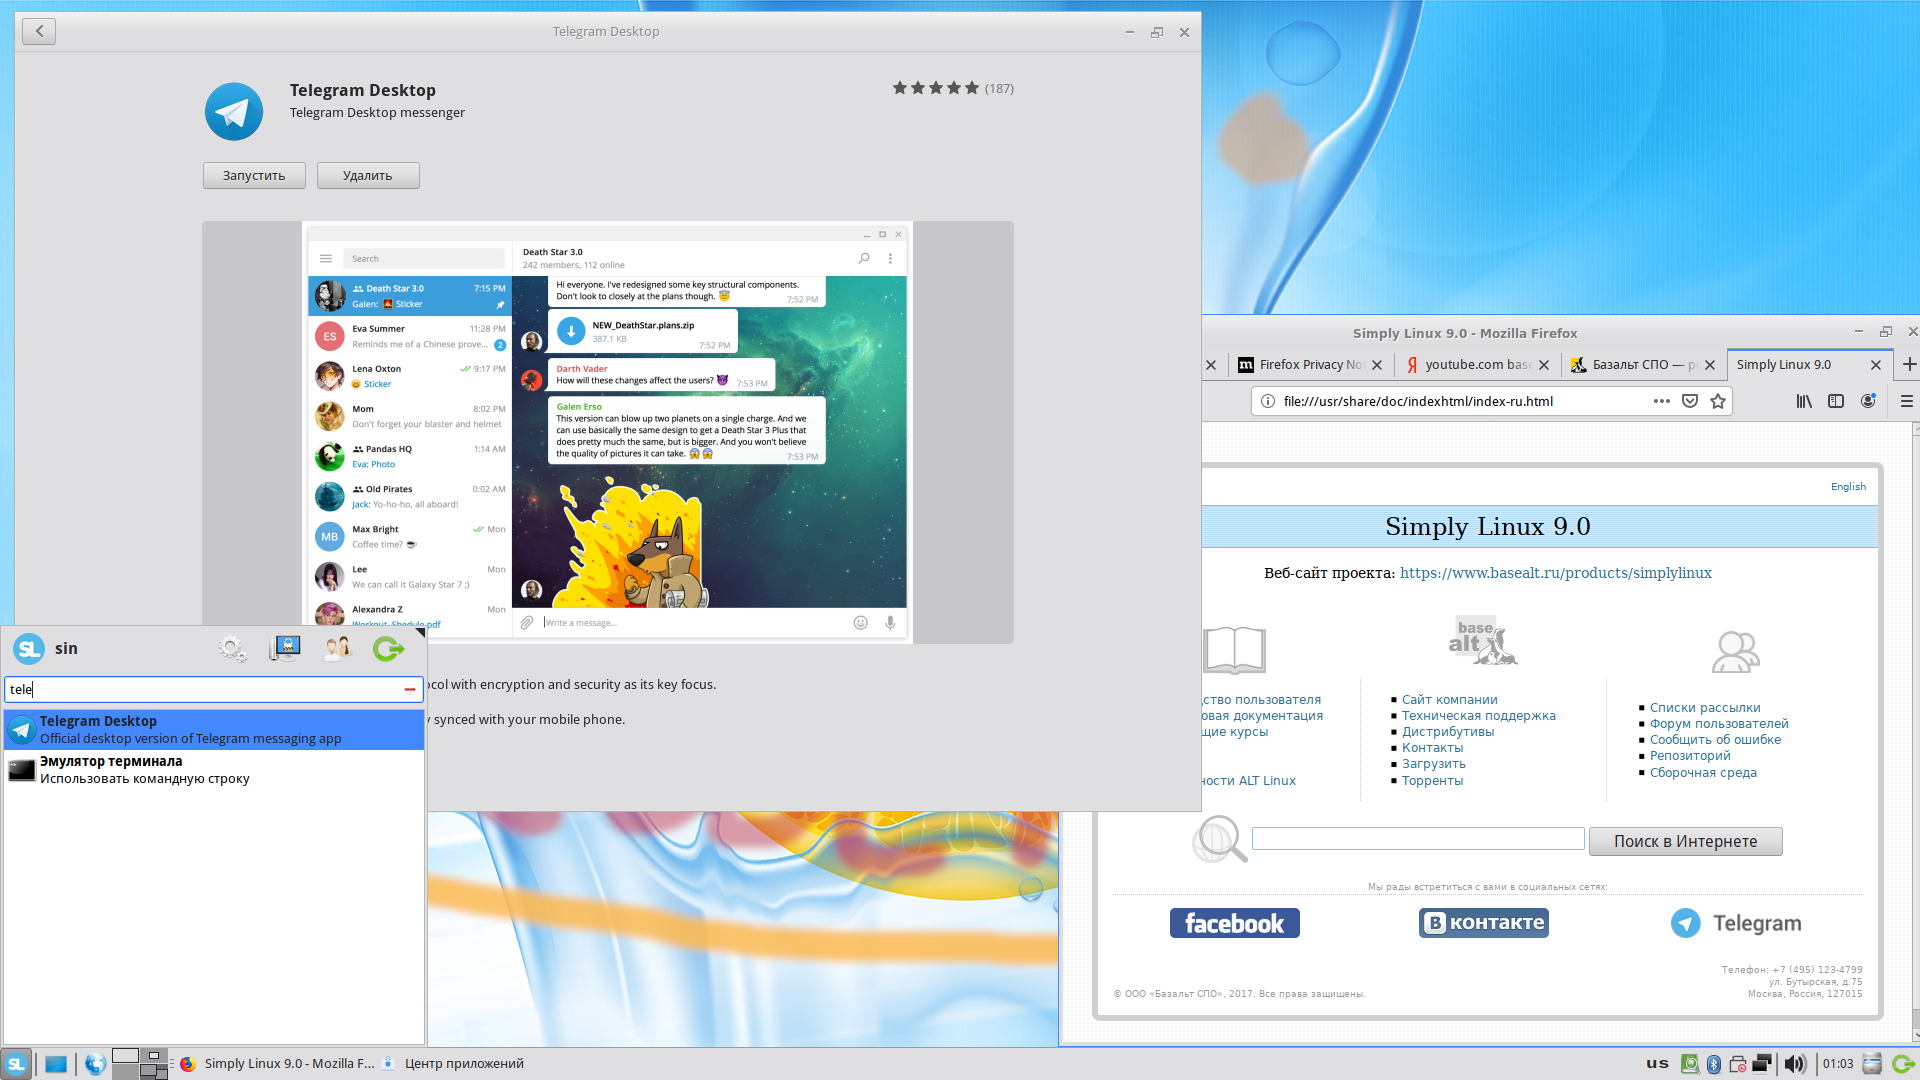Click the switch users icon
The image size is (1920, 1080).
coord(337,649)
